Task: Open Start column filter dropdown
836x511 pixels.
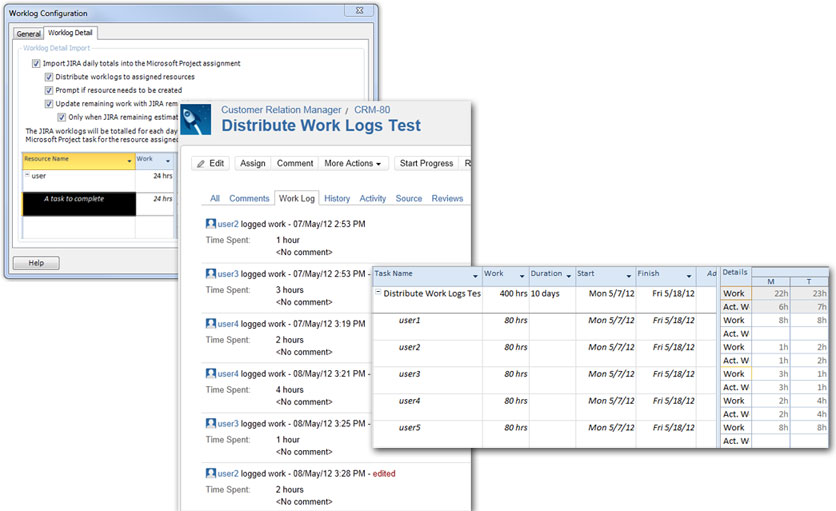Action: click(629, 276)
